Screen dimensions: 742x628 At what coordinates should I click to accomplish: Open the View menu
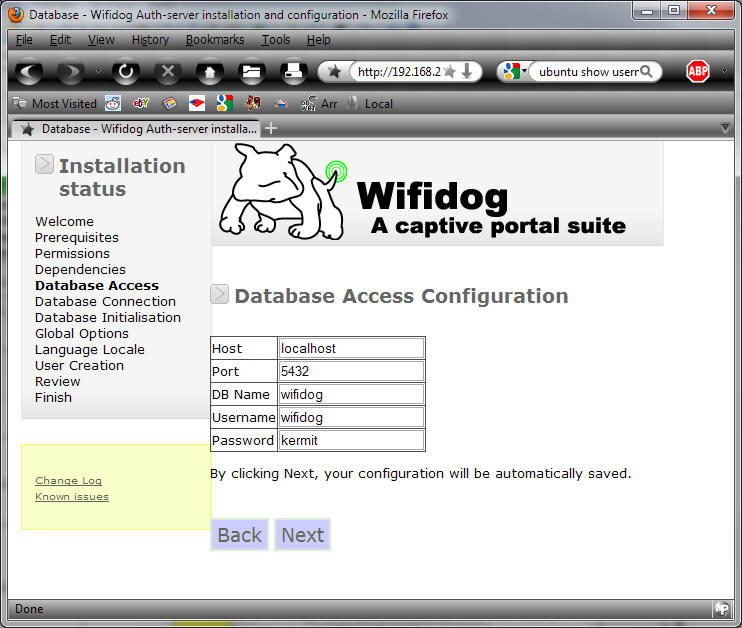pos(101,40)
